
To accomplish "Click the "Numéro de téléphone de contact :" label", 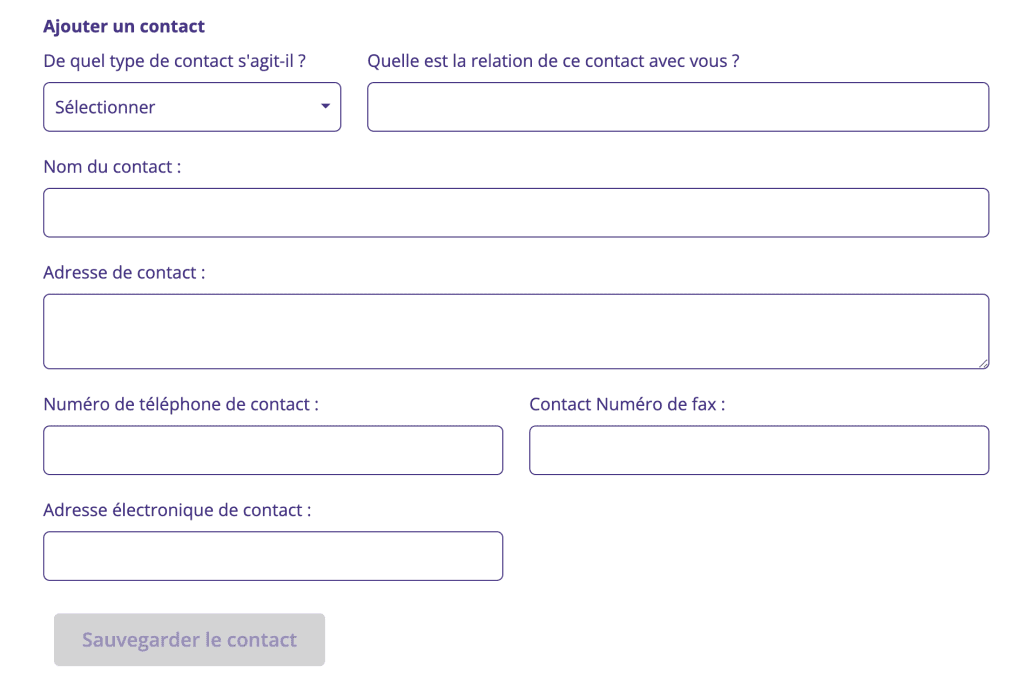I will pyautogui.click(x=181, y=404).
